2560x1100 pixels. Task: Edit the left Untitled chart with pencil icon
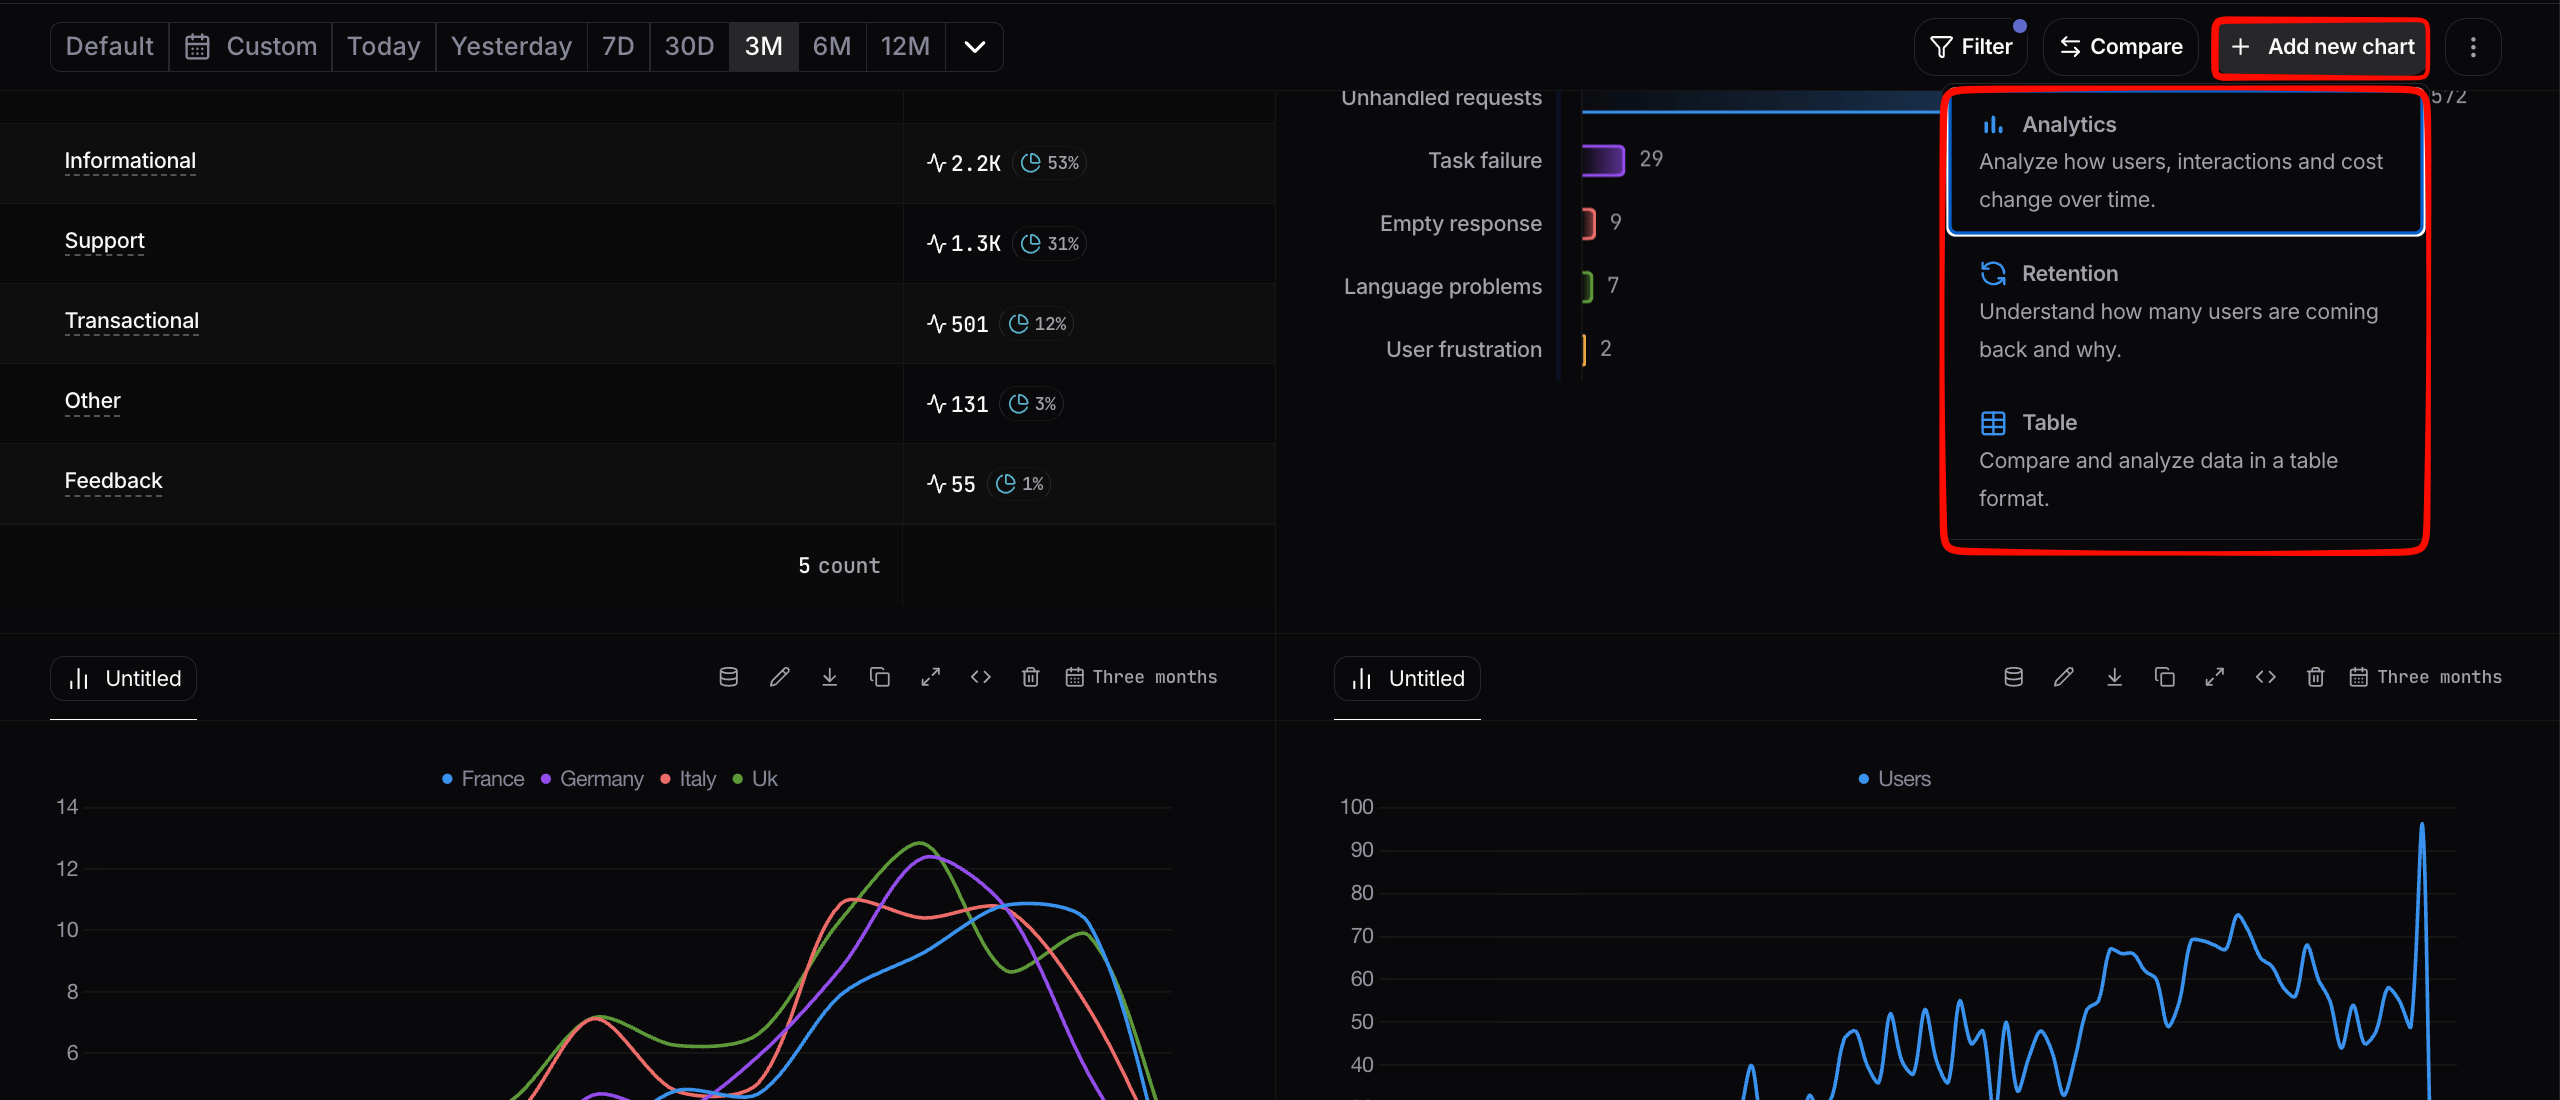point(780,677)
